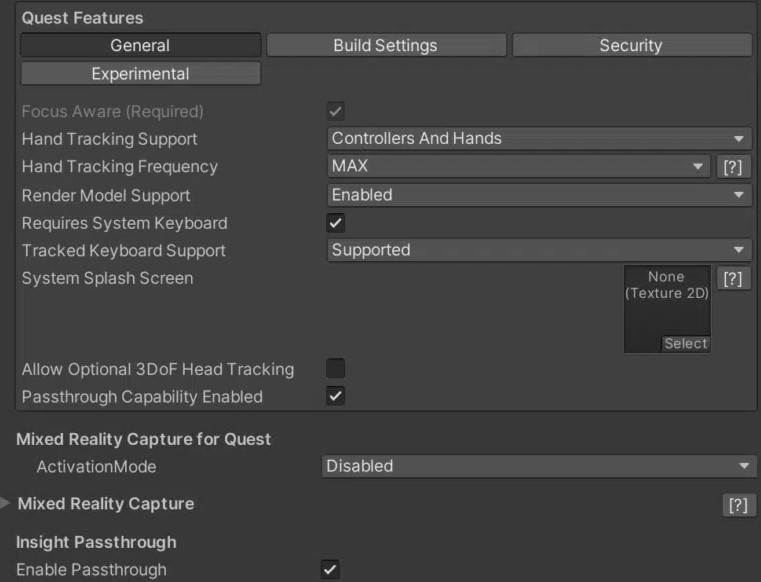Open the Security tab
The width and height of the screenshot is (761, 582).
[x=632, y=45]
